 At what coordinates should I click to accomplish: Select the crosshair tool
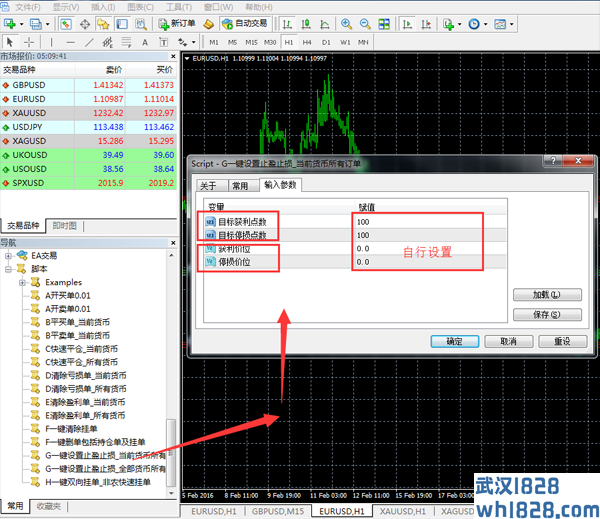click(x=30, y=42)
